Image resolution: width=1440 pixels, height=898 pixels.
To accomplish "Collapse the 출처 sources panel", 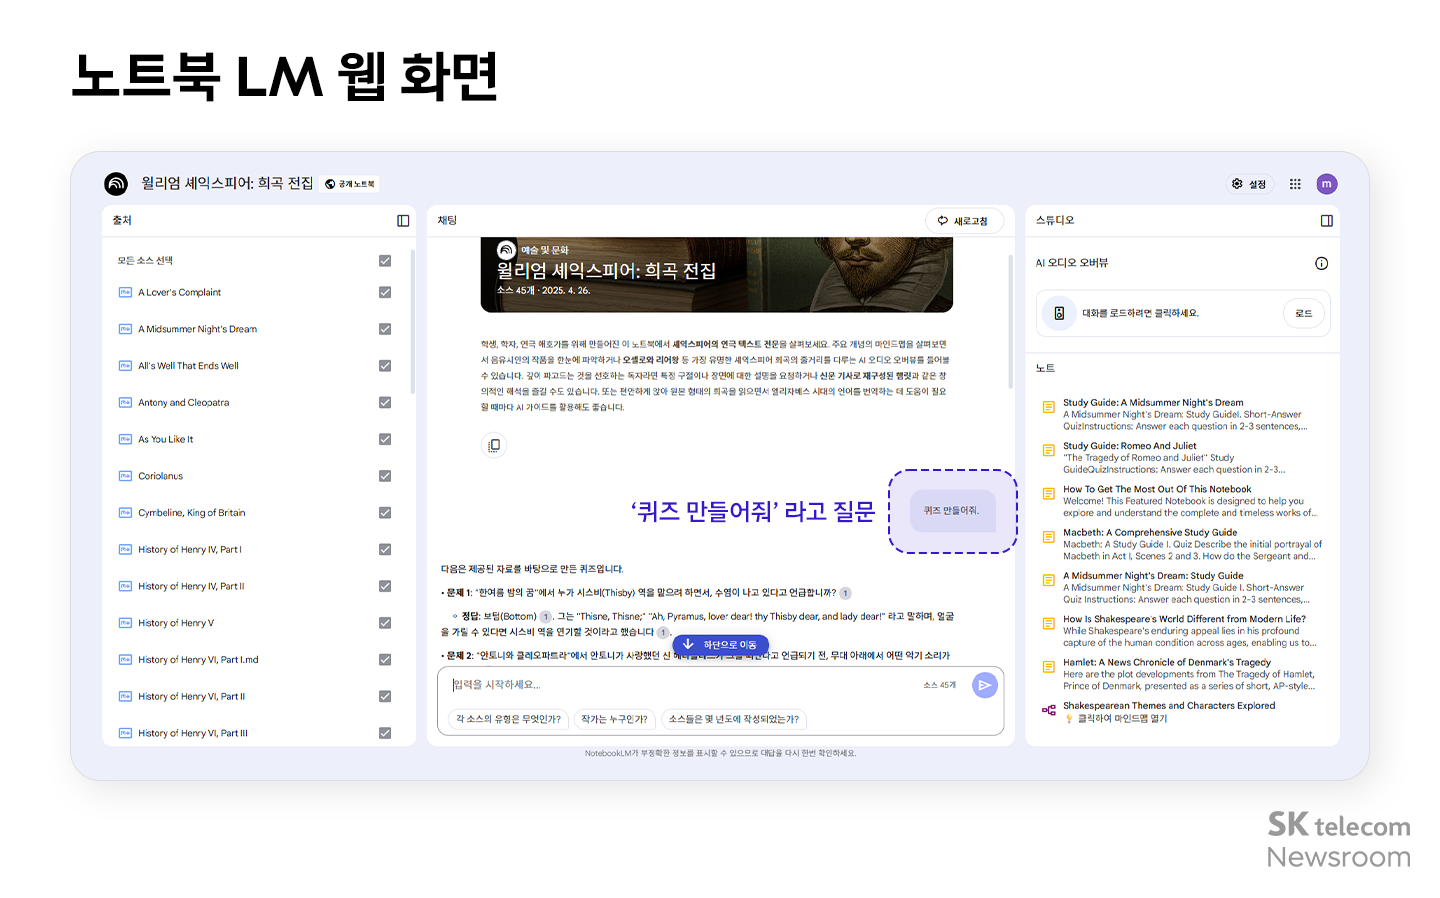I will pos(400,221).
